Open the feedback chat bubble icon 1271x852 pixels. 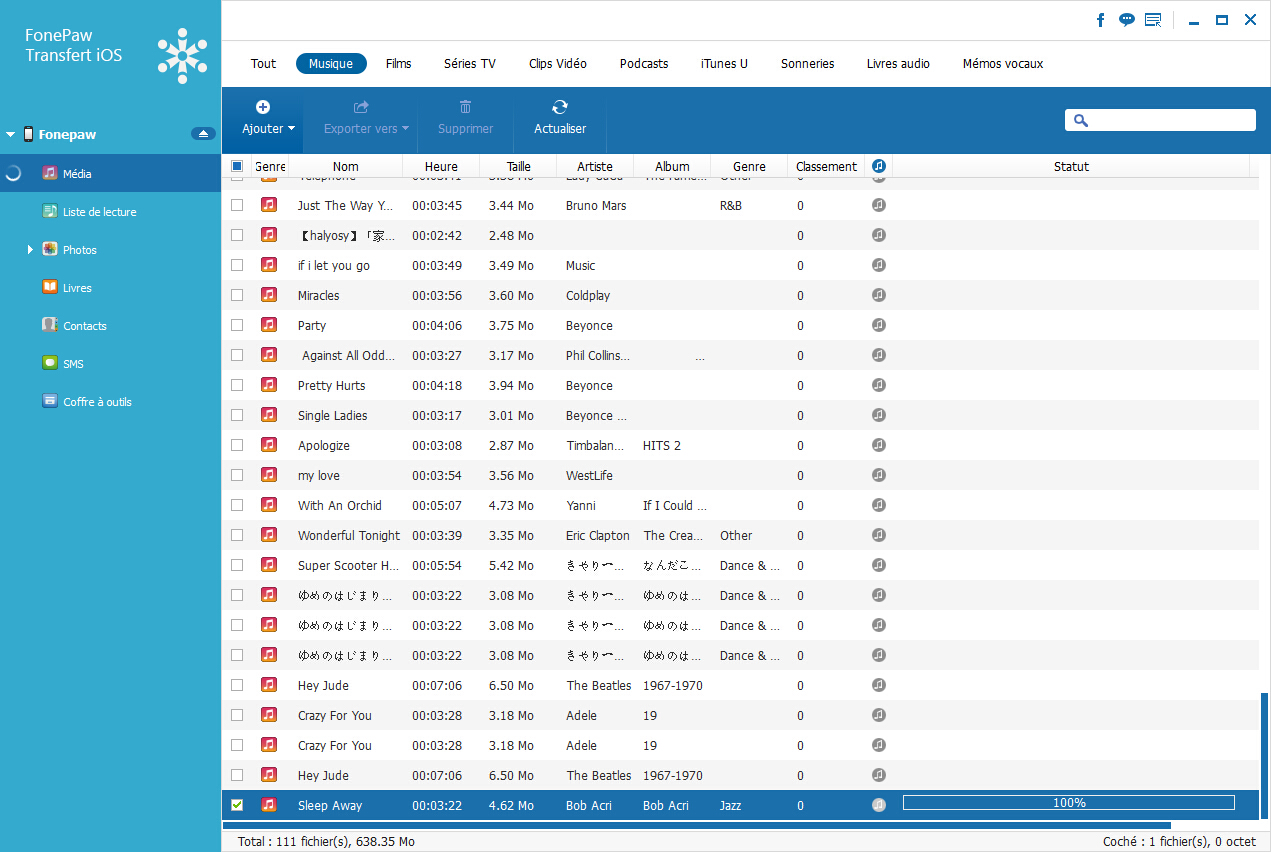pos(1127,20)
